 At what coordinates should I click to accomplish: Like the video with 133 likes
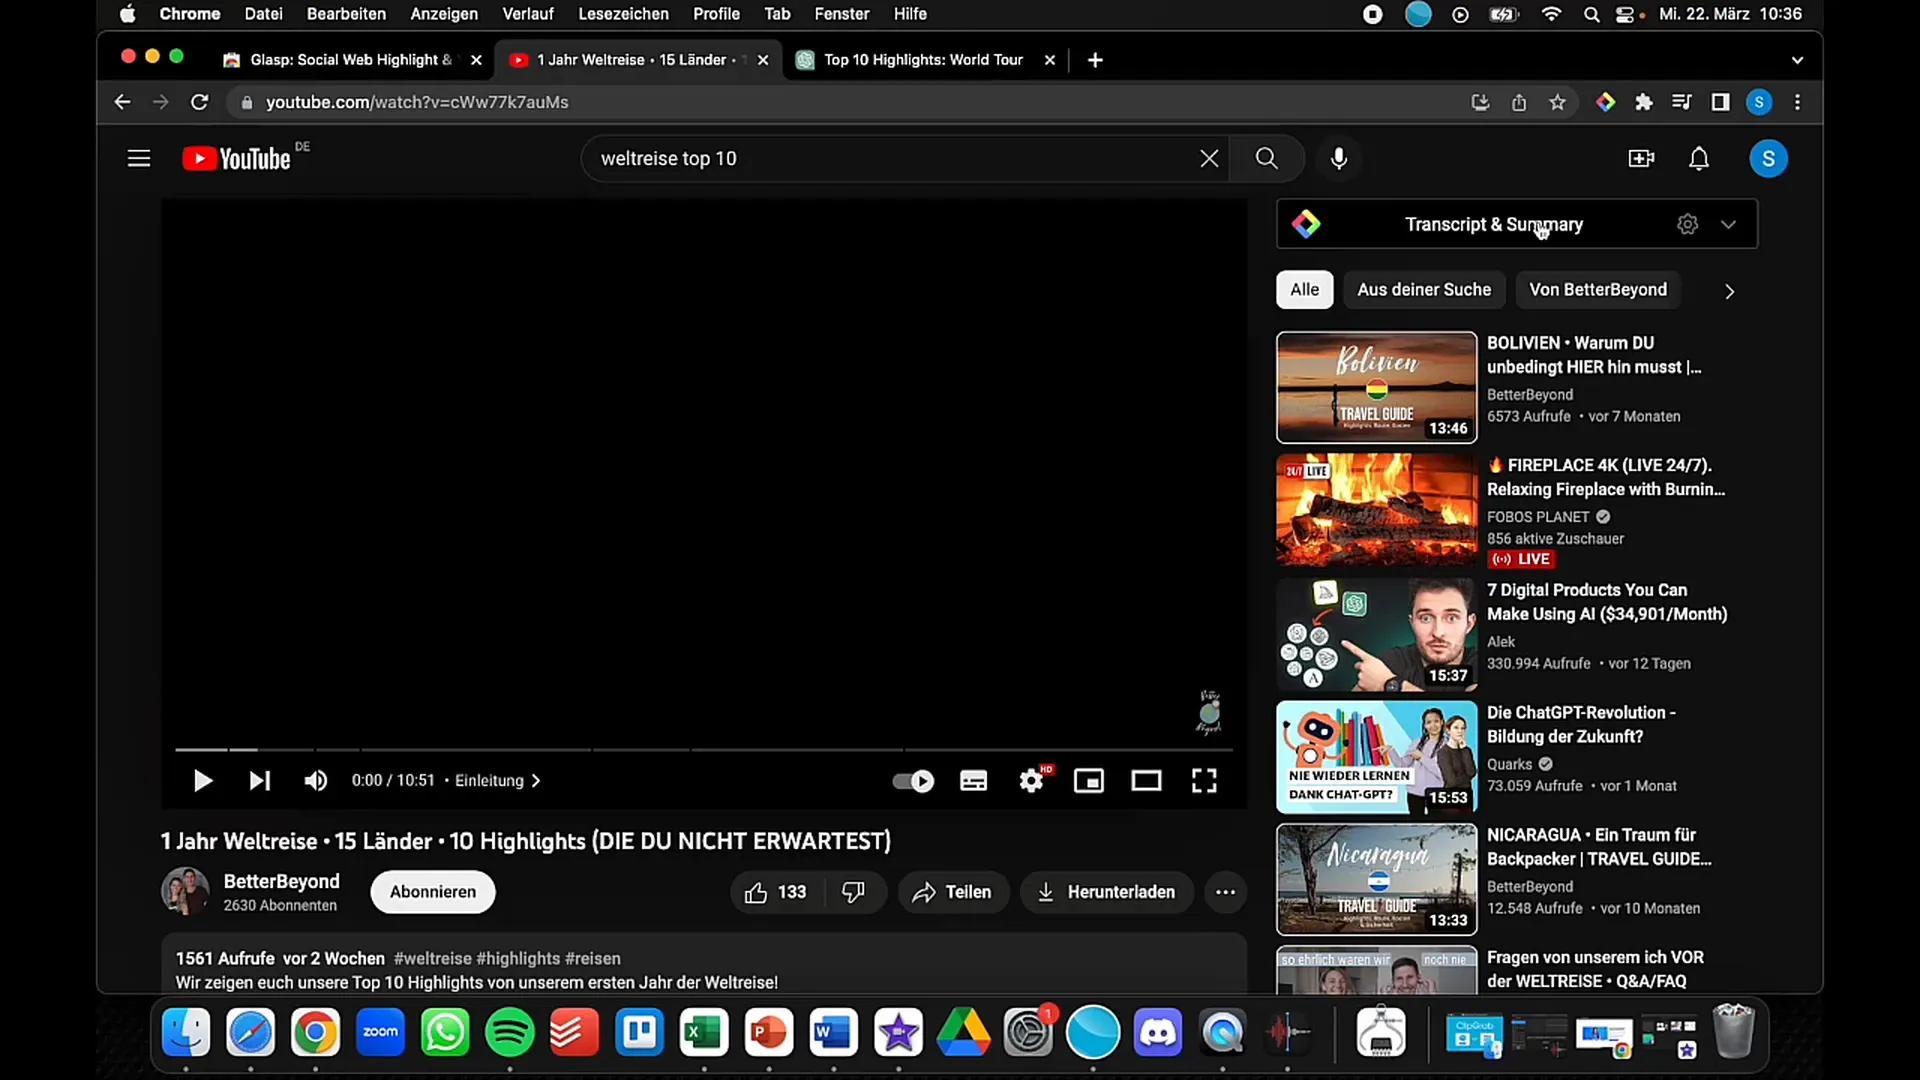click(x=776, y=892)
